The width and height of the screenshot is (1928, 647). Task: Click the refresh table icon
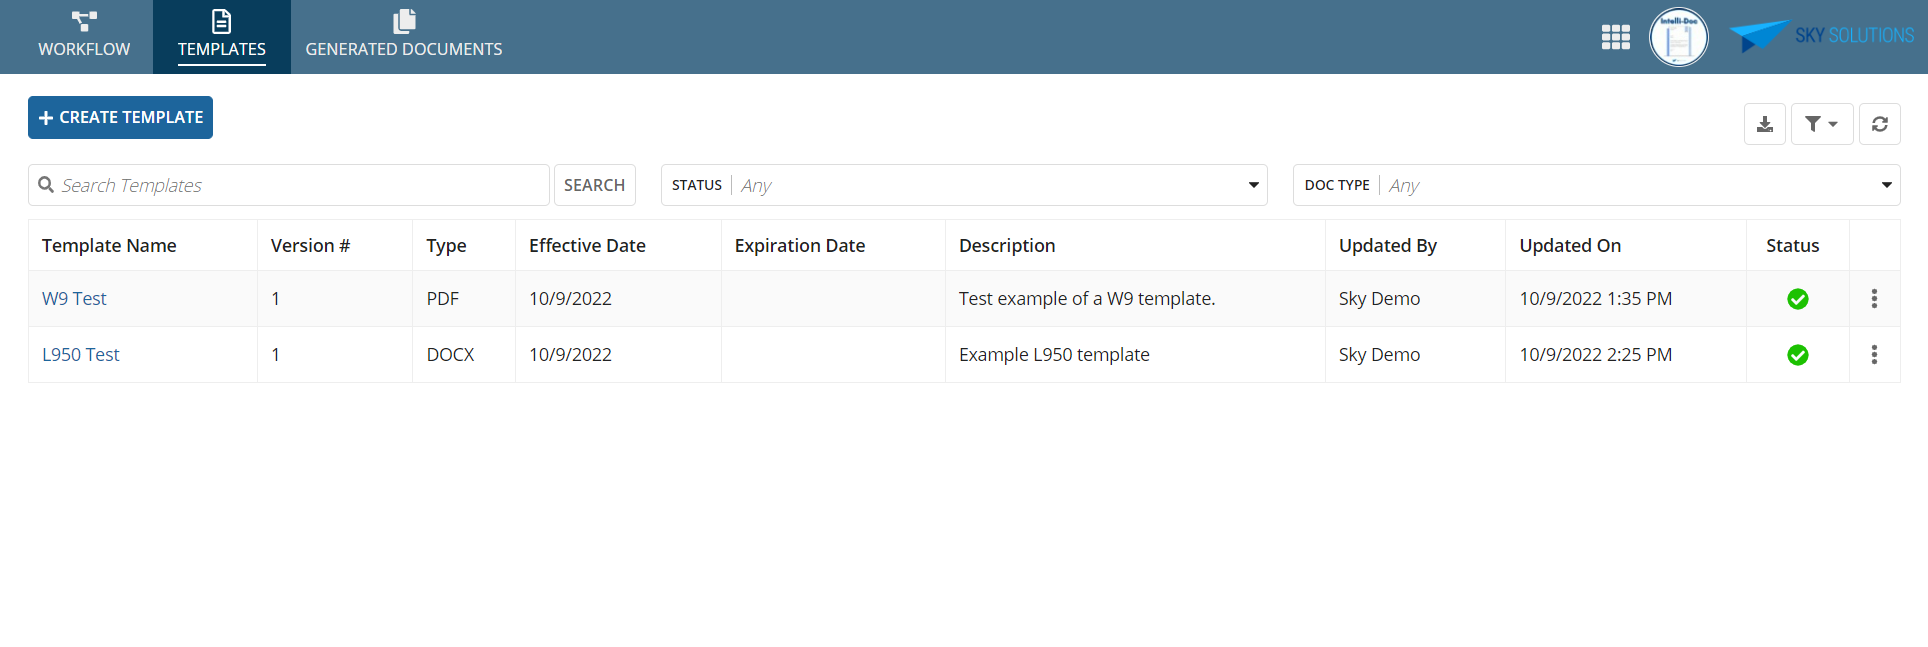tap(1879, 124)
